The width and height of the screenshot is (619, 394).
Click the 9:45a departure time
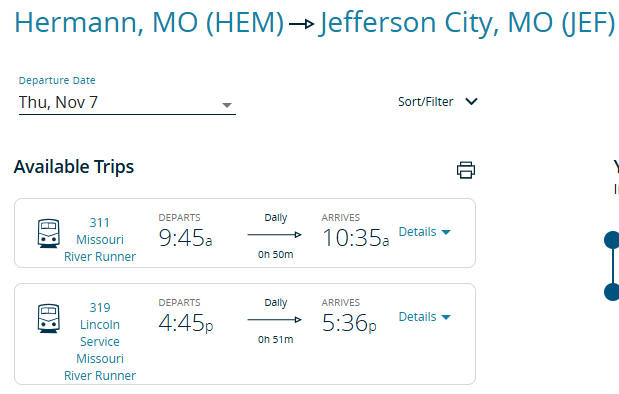pos(185,238)
